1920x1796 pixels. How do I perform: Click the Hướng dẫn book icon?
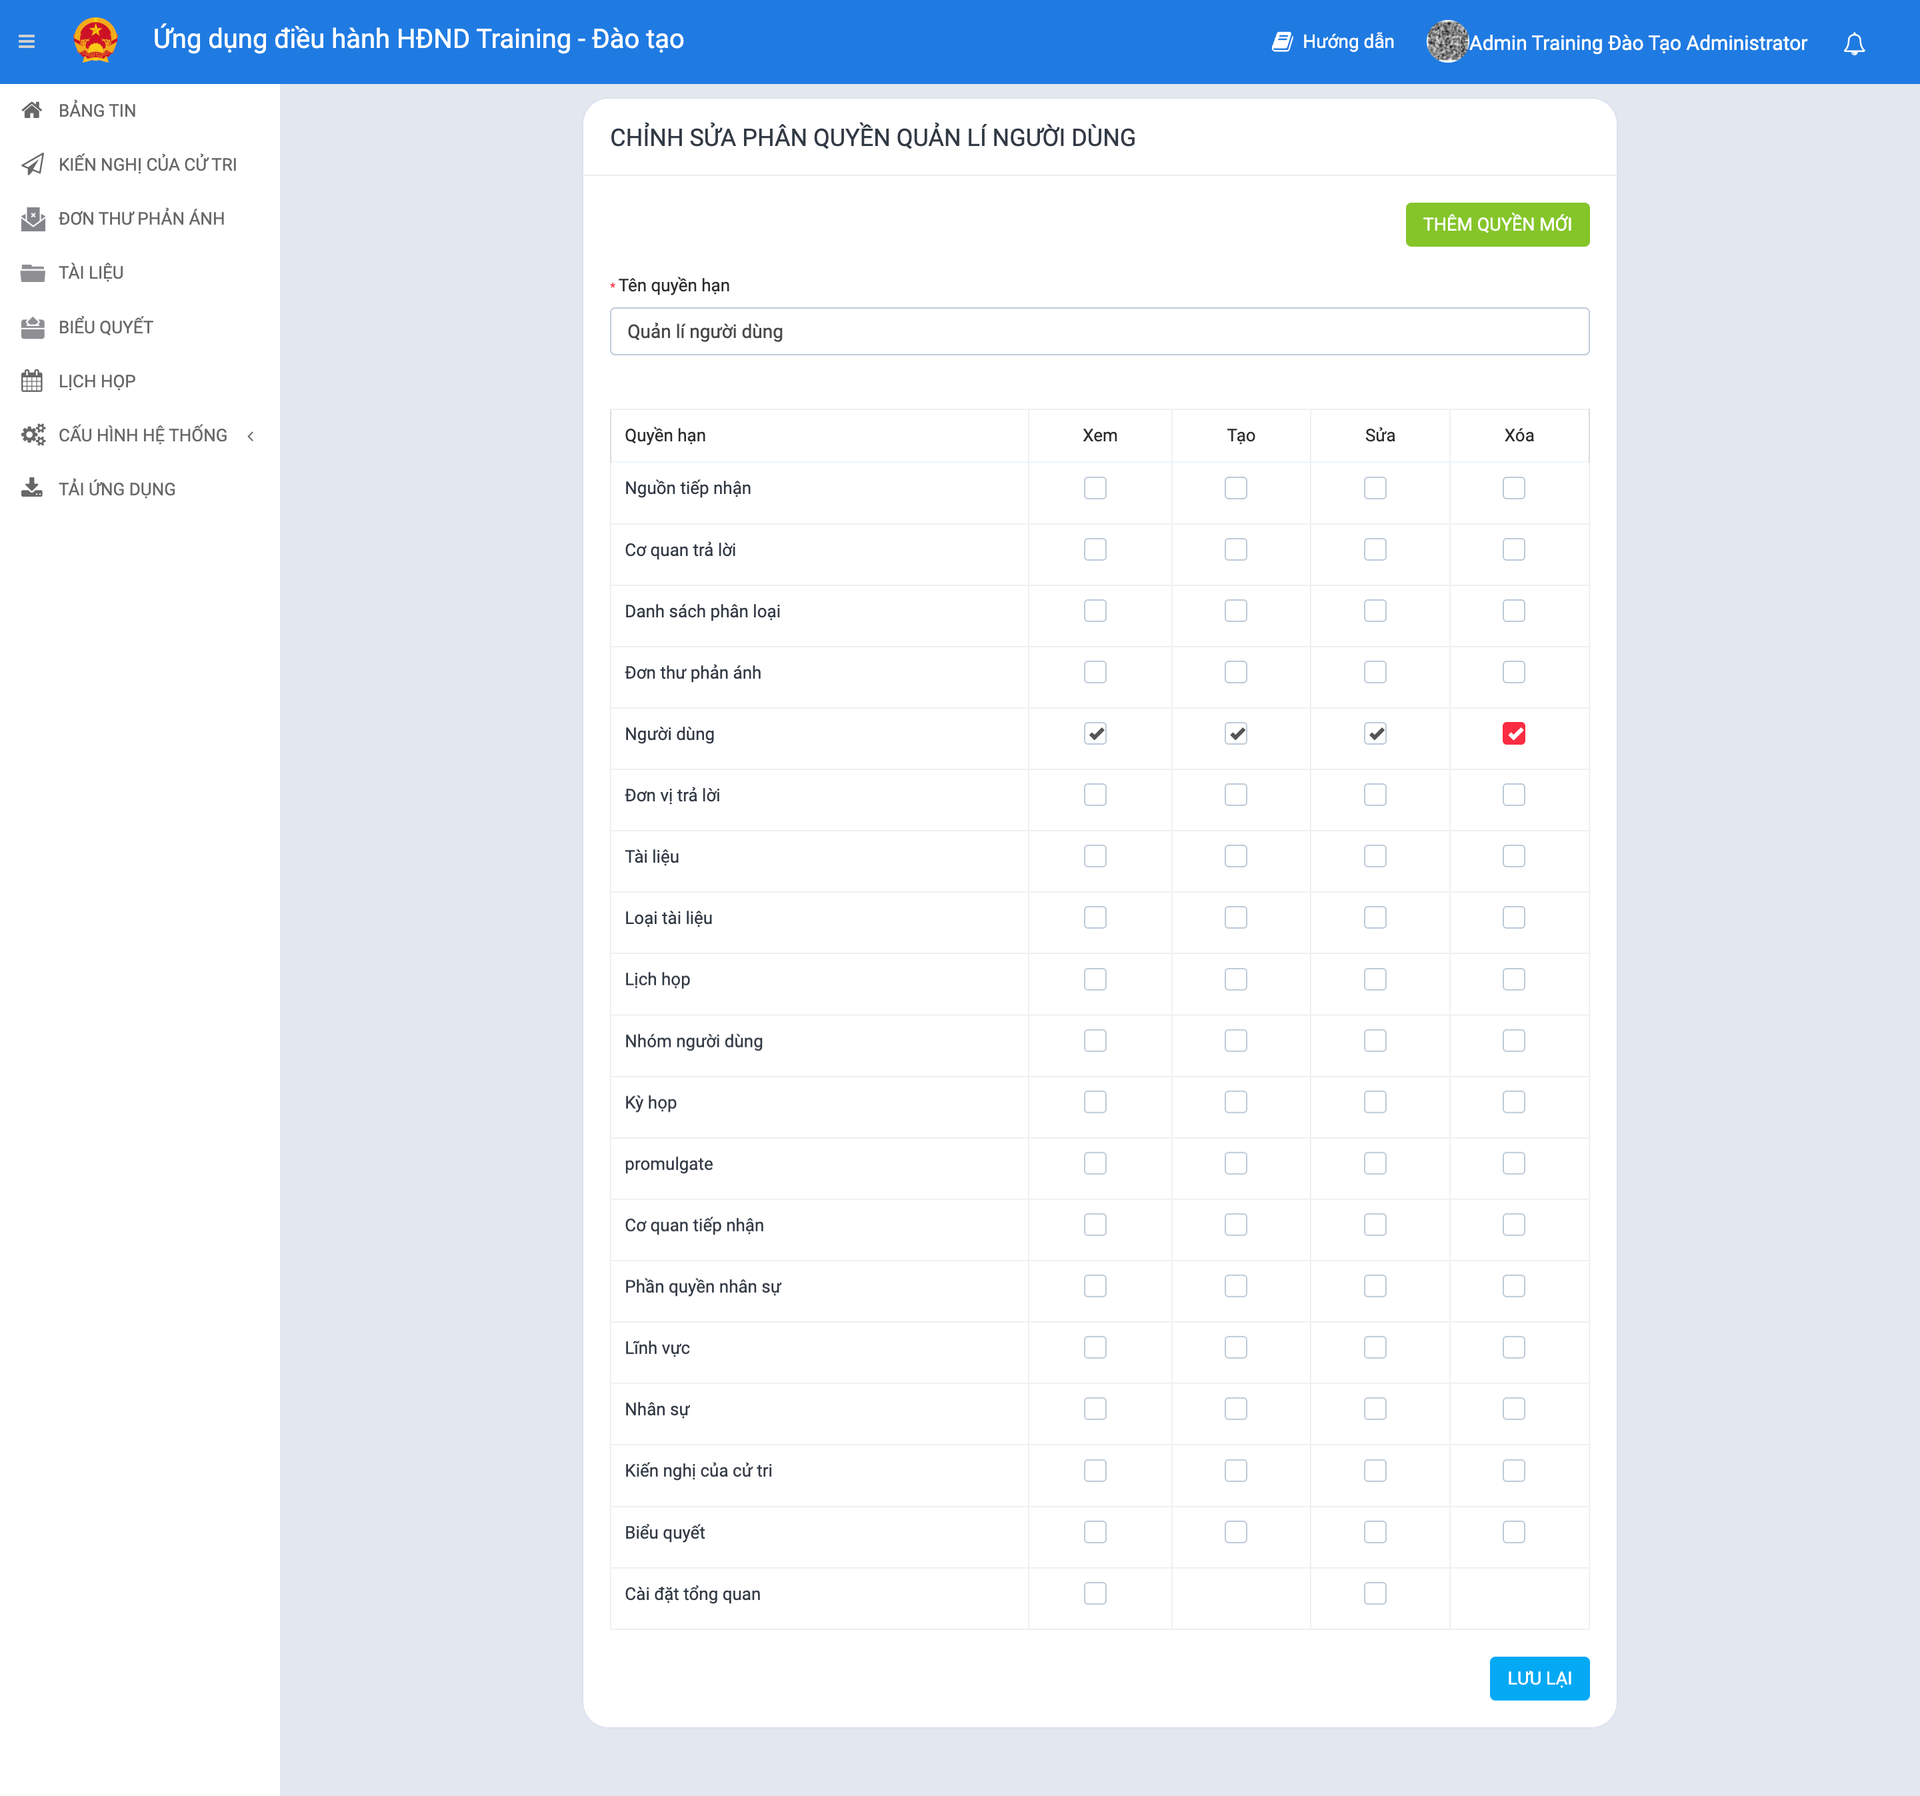(x=1281, y=42)
